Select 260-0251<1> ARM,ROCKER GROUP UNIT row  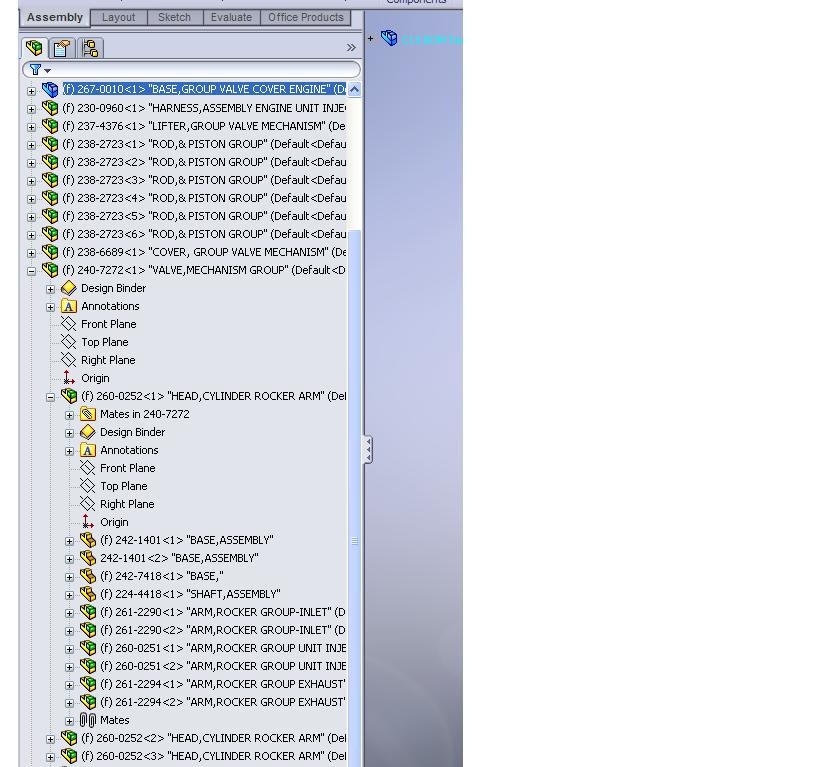[223, 648]
